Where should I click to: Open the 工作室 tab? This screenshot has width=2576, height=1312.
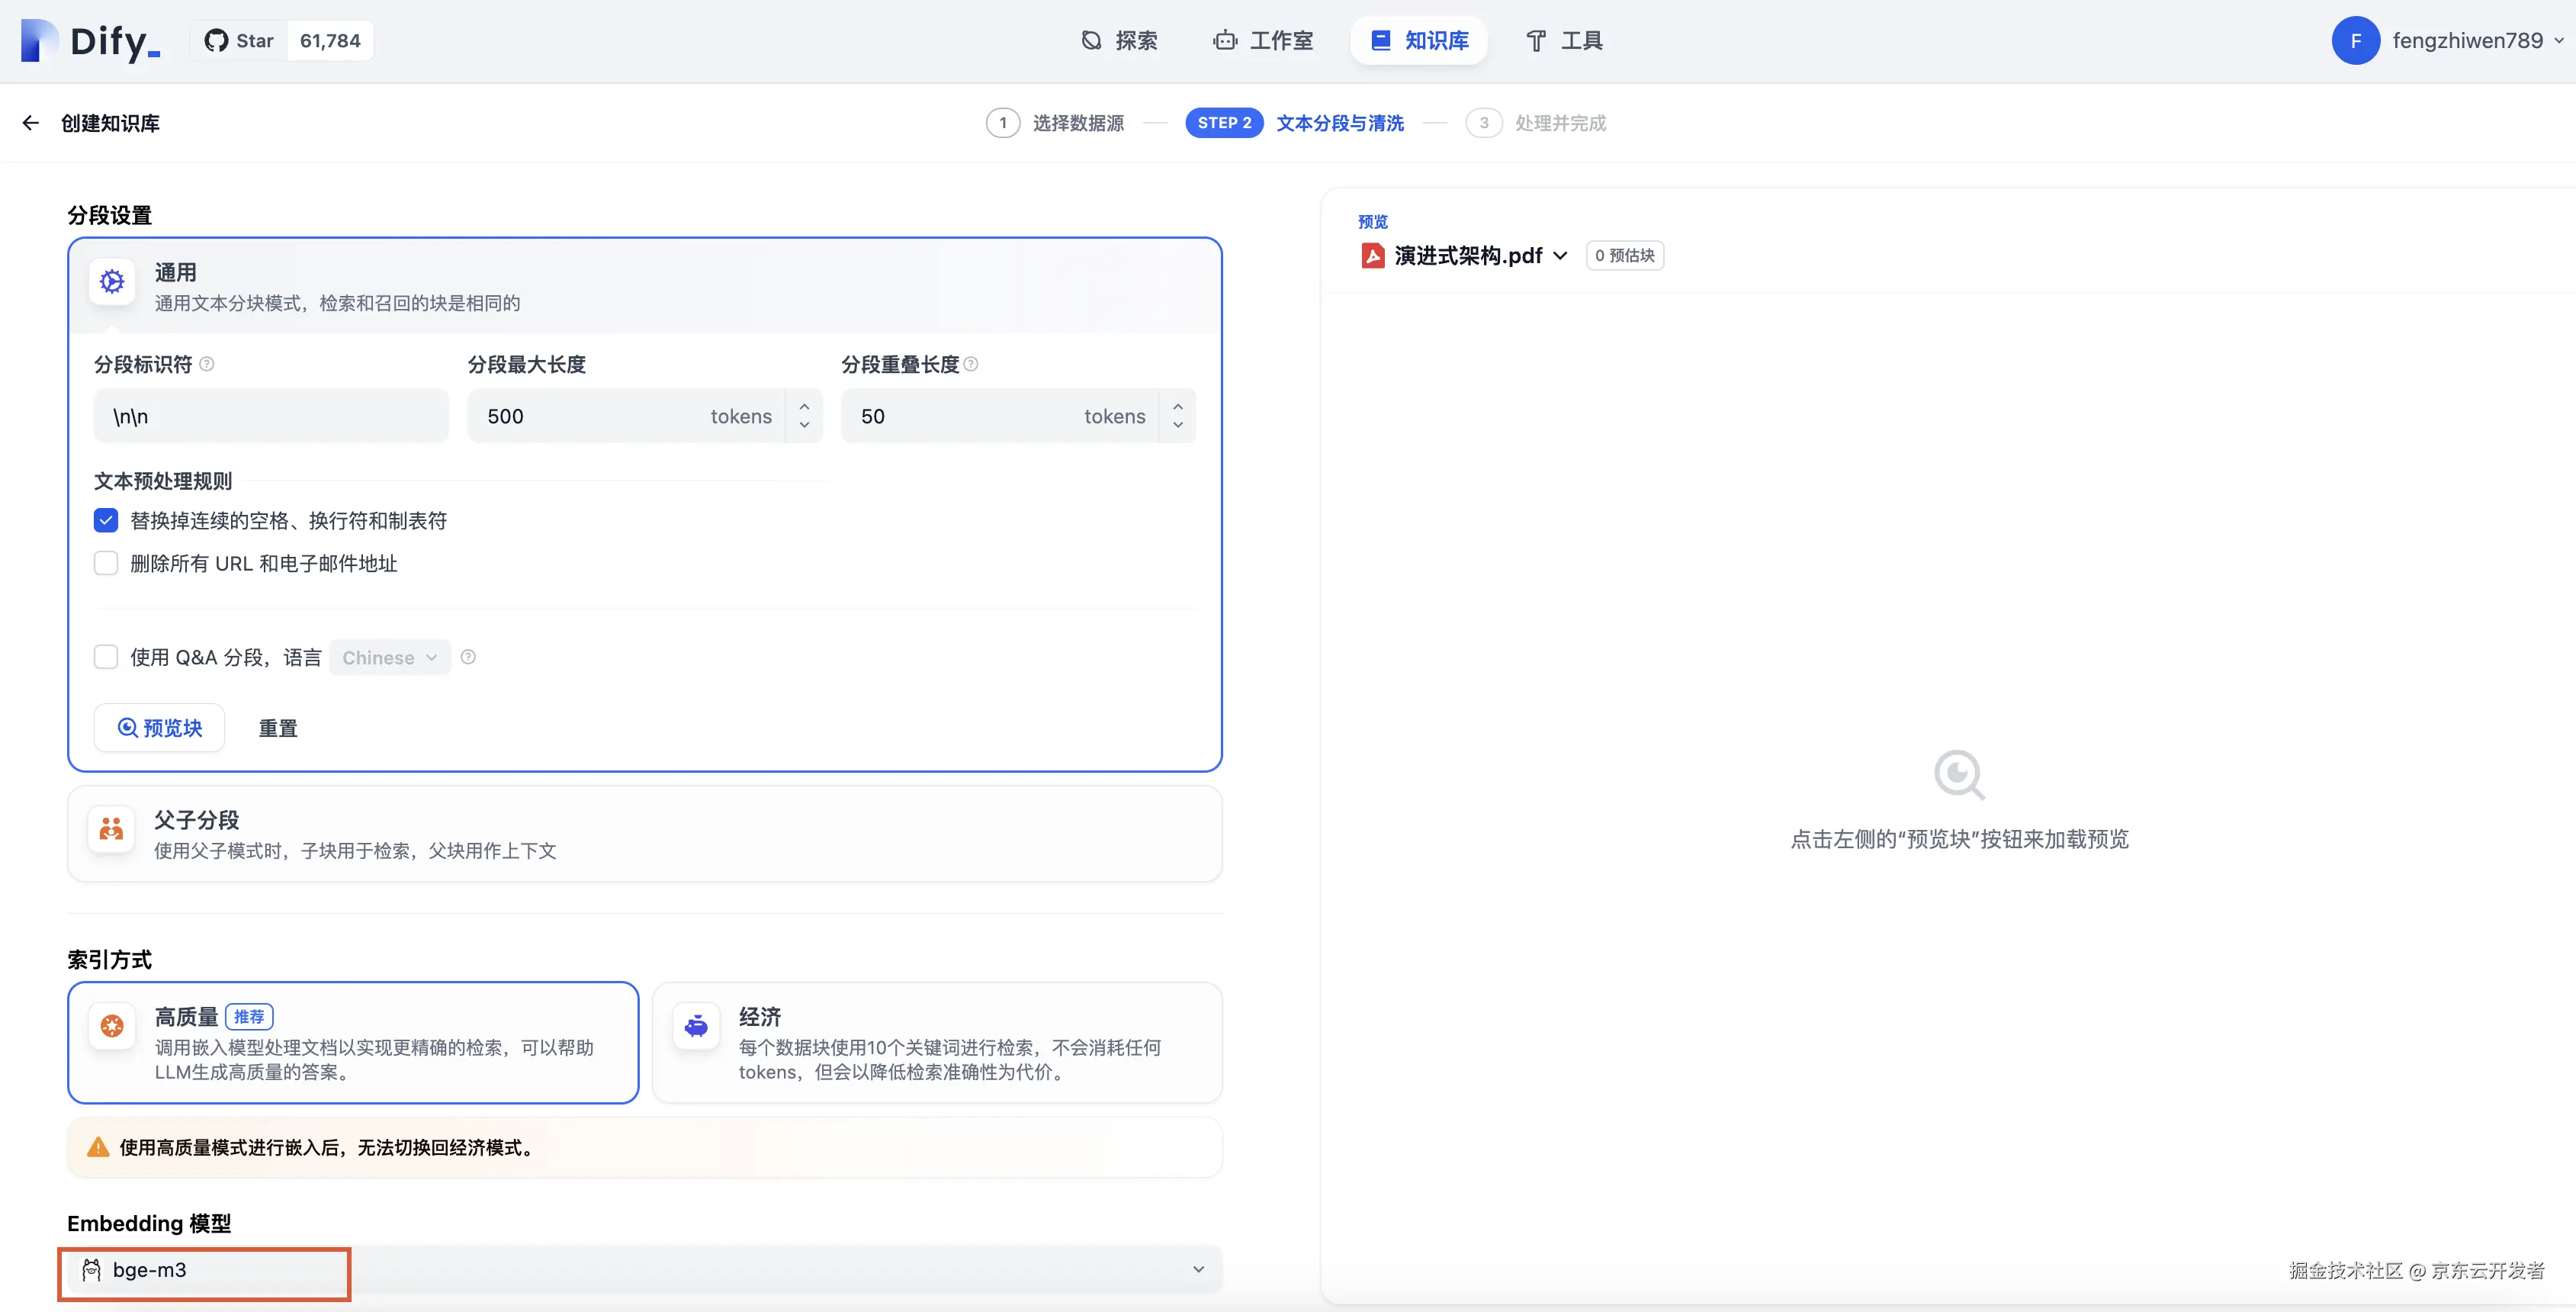point(1264,41)
